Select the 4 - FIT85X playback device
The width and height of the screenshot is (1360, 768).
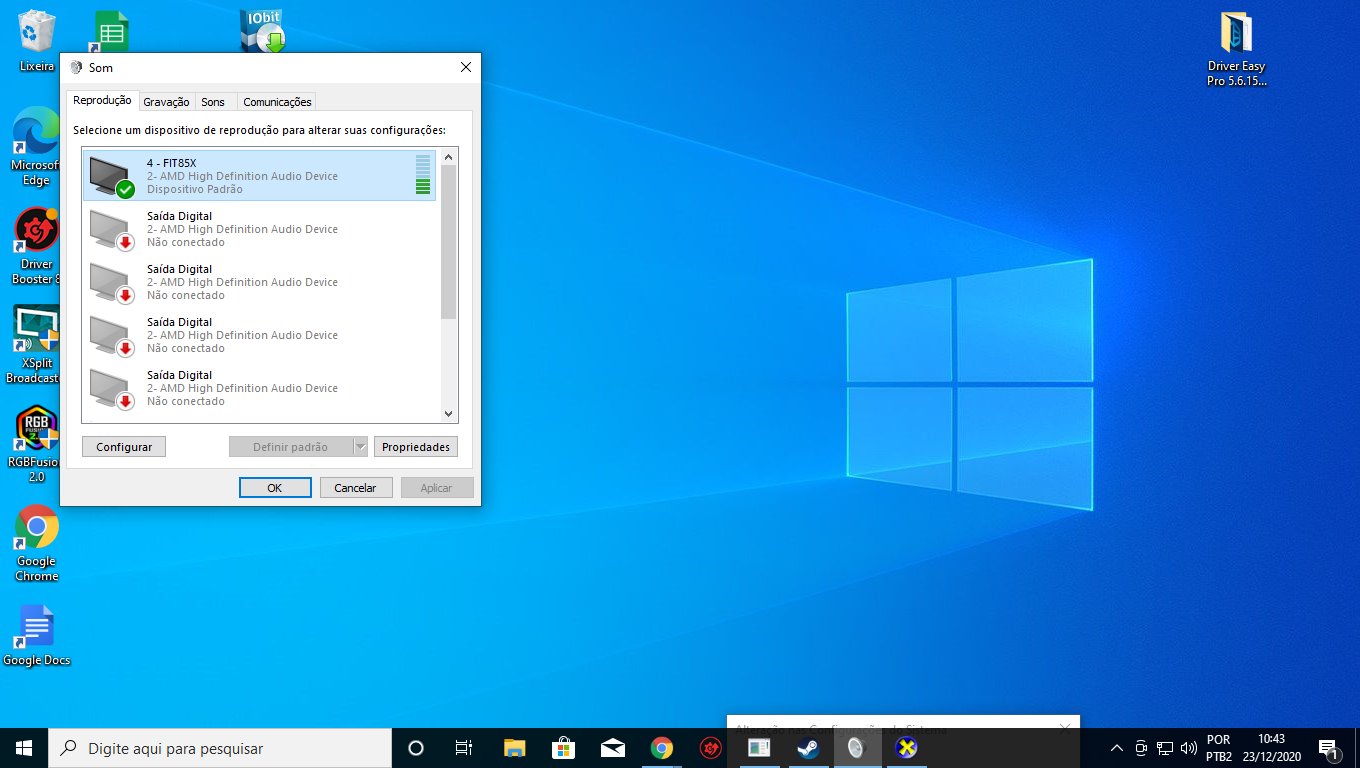click(259, 176)
